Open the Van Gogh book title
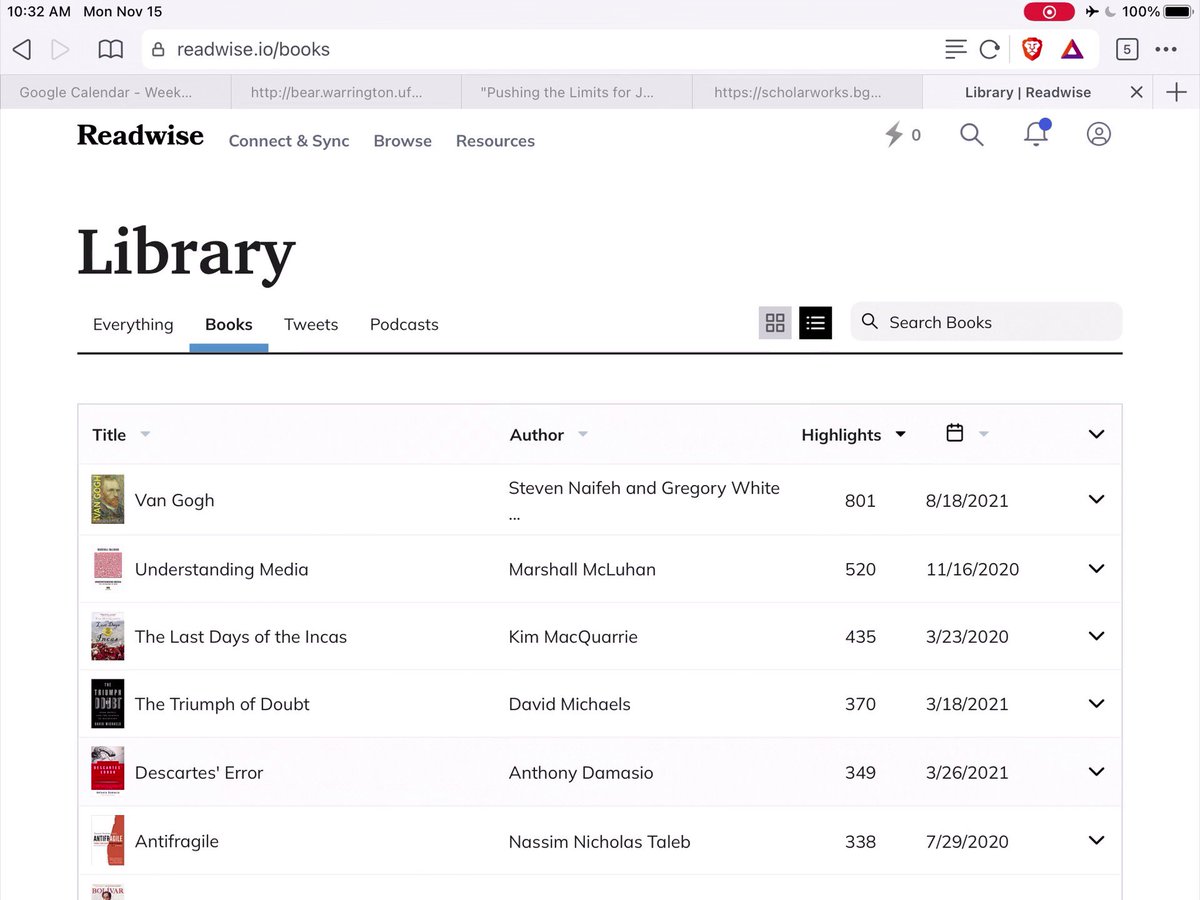This screenshot has height=900, width=1200. tap(175, 500)
